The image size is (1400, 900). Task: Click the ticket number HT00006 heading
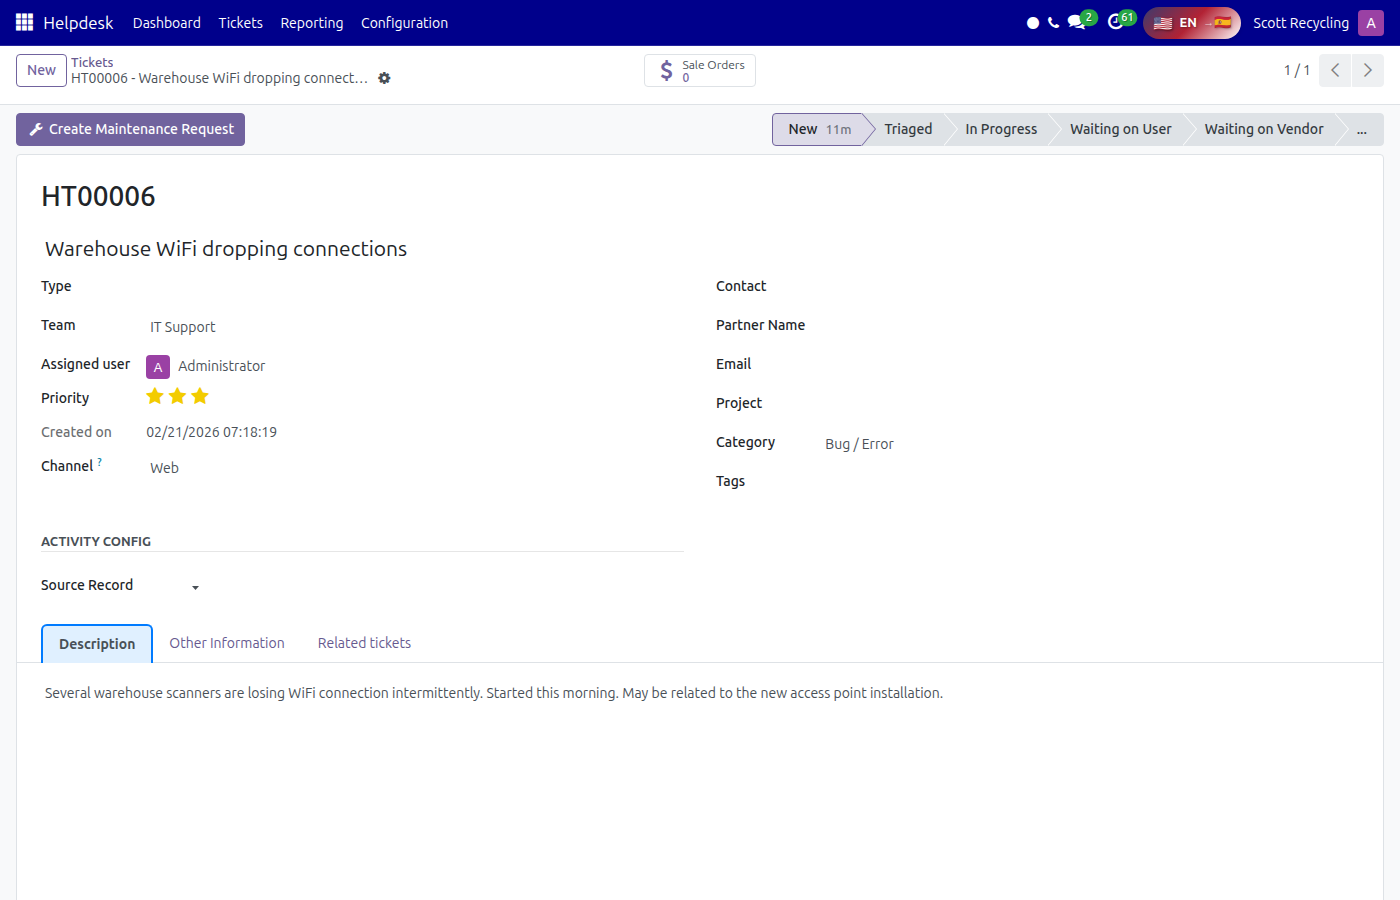[98, 197]
